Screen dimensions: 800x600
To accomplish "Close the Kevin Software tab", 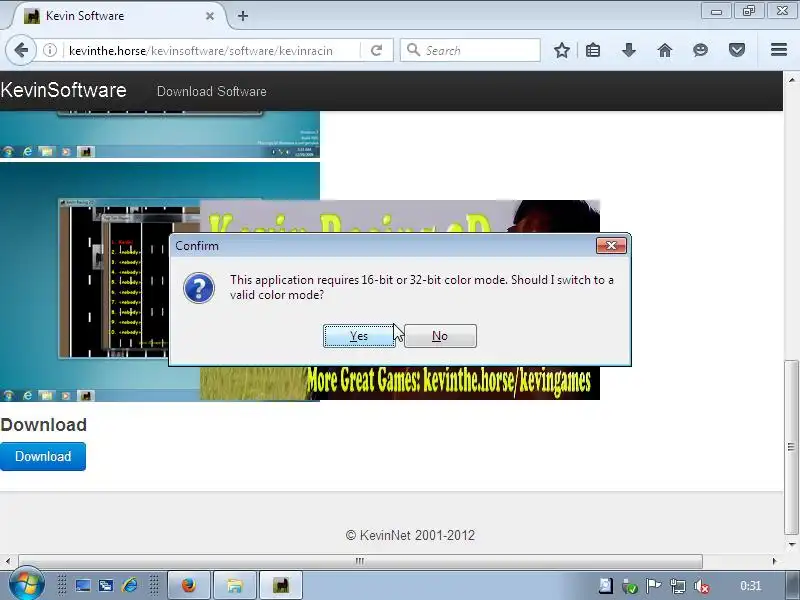I will [x=210, y=16].
